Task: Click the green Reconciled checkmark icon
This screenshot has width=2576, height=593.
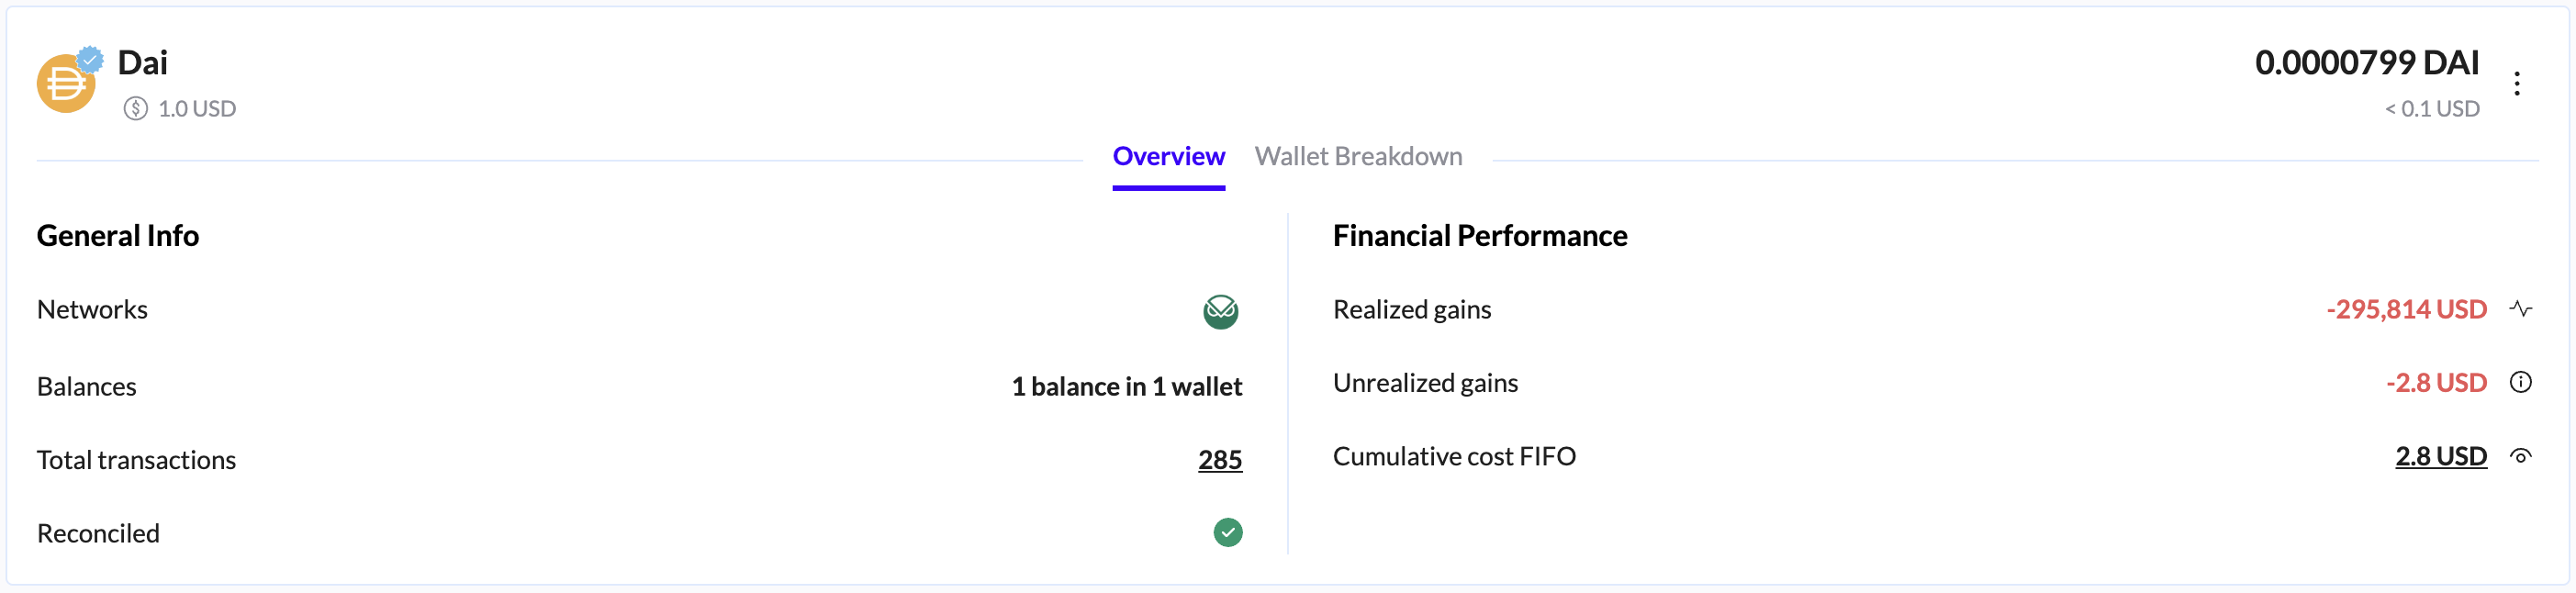Action: [1227, 533]
